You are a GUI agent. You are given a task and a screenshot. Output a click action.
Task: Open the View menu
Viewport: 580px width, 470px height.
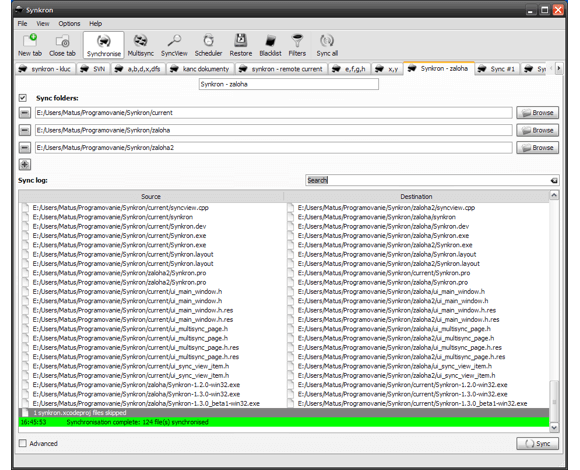[x=43, y=24]
